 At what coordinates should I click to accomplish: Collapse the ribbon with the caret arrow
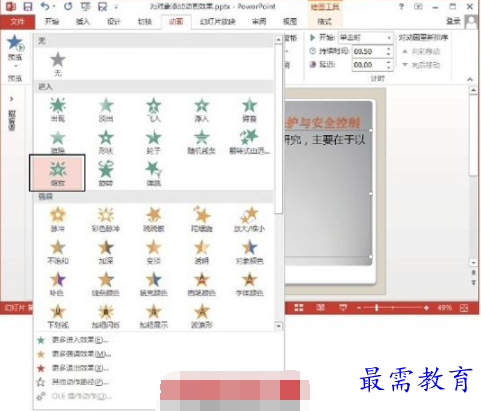470,79
